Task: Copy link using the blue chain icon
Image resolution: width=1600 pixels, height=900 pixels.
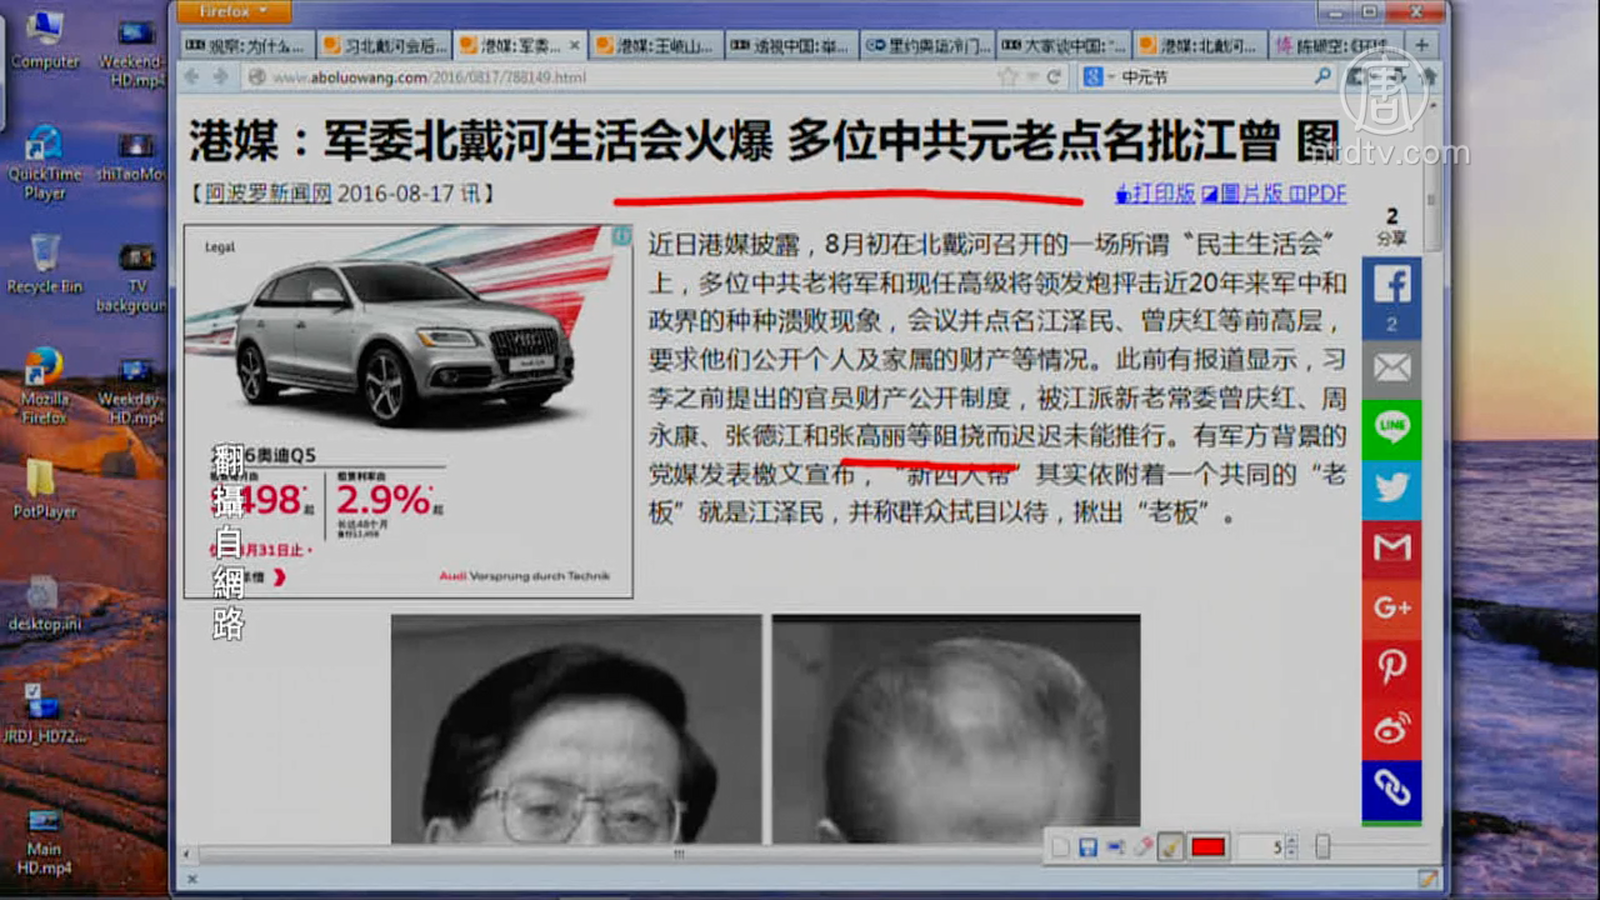Action: pos(1391,788)
